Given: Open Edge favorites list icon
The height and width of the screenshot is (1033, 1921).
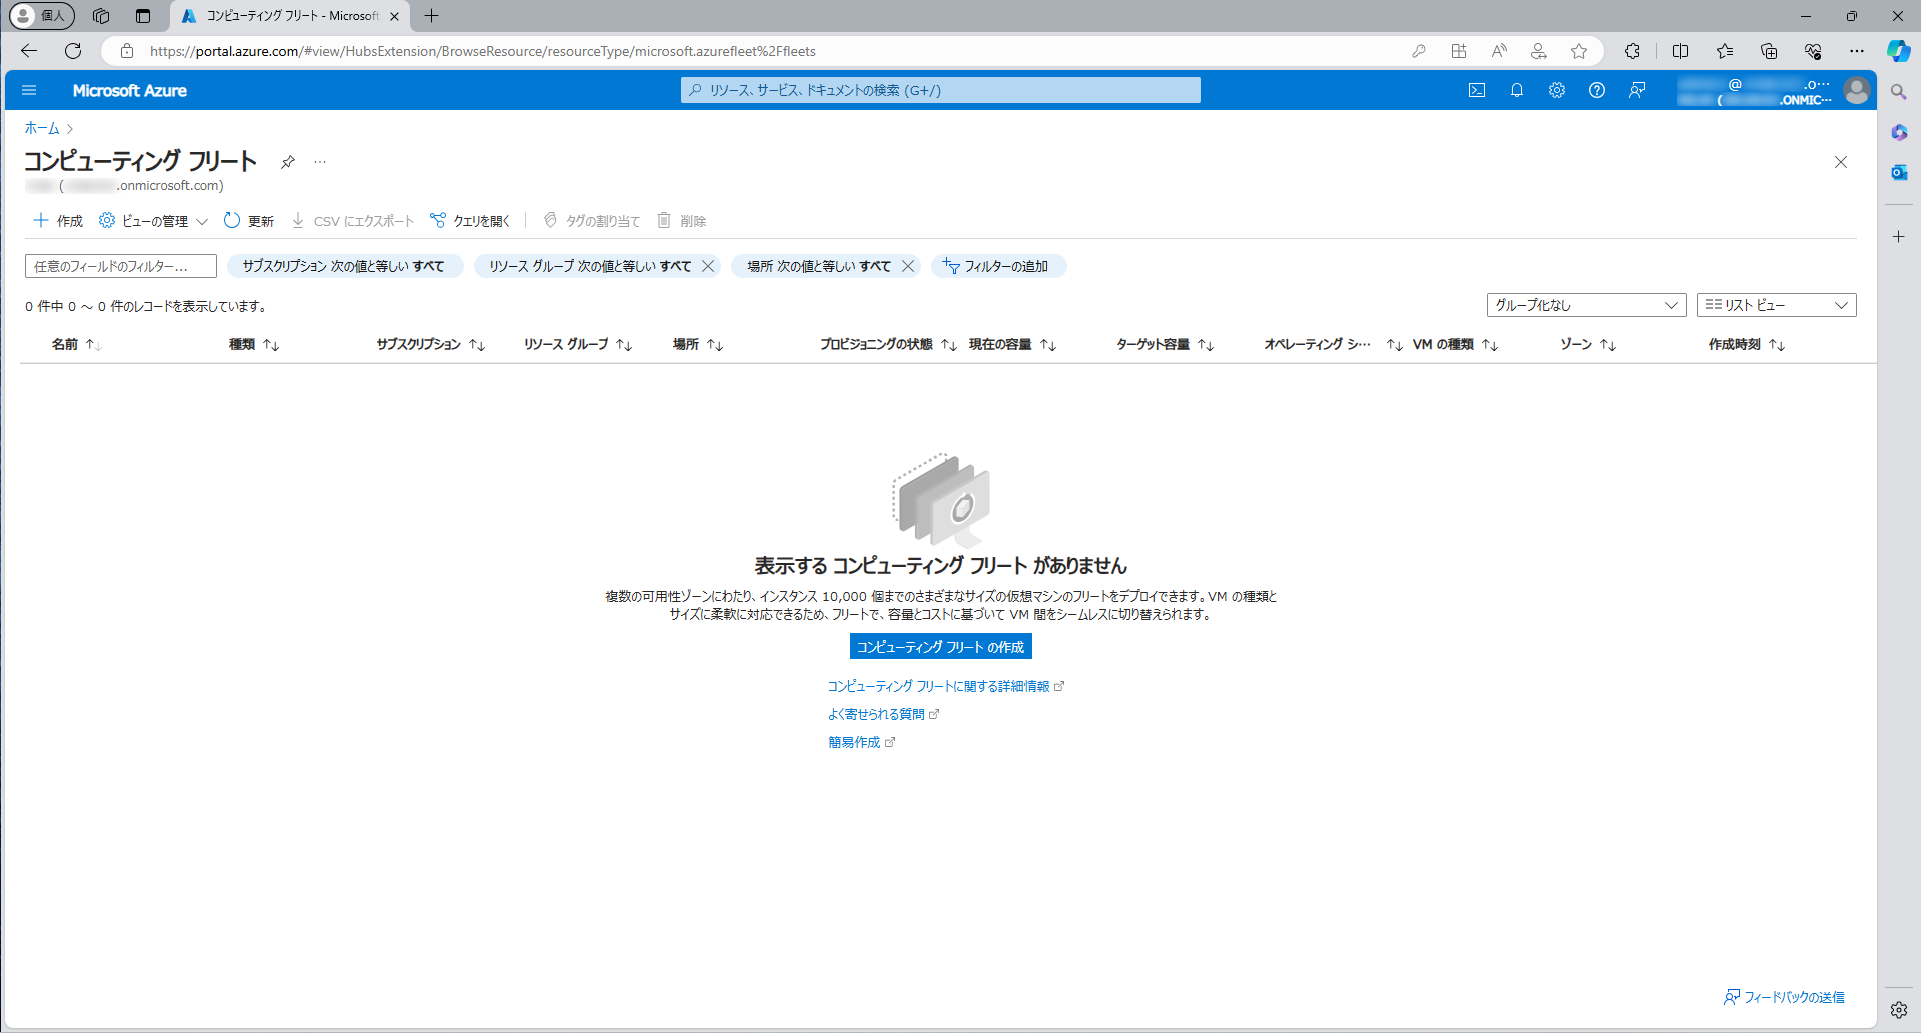Looking at the screenshot, I should 1725,51.
